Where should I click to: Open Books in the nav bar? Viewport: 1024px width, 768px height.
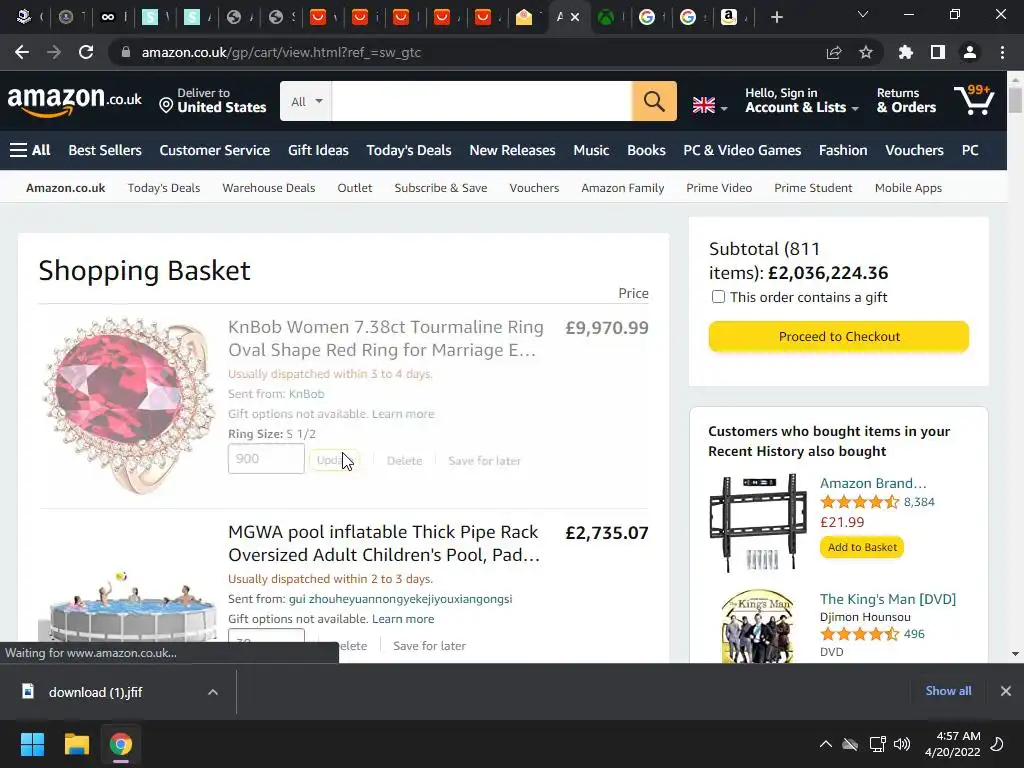[x=647, y=150]
